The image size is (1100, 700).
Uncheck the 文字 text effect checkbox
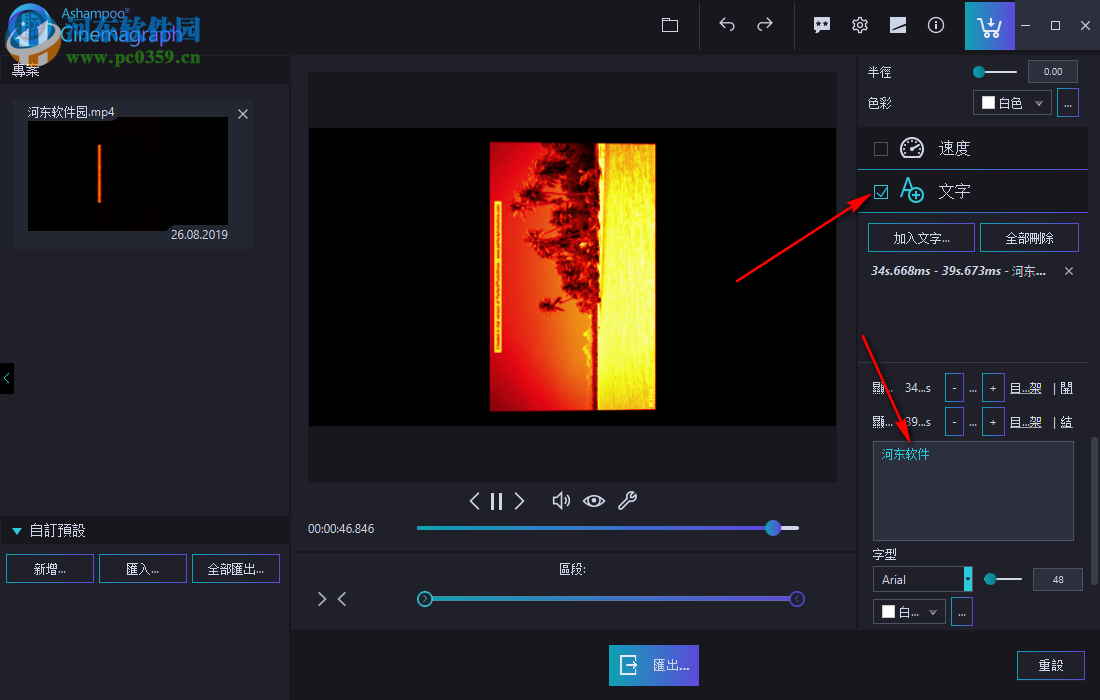click(x=880, y=190)
